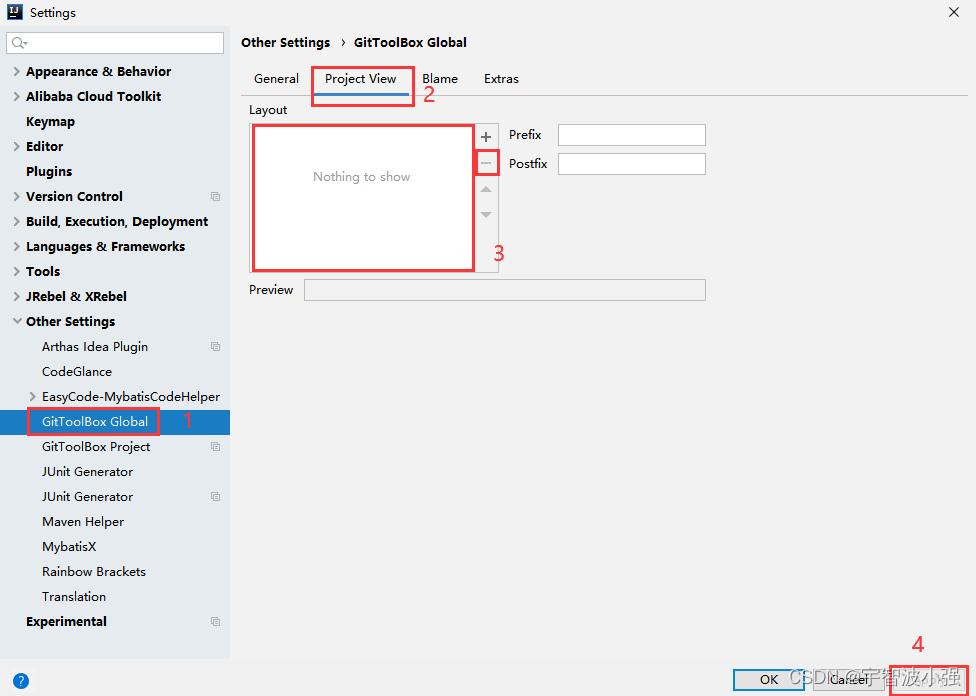Click into the Prefix input field
Viewport: 976px width, 696px height.
point(632,135)
